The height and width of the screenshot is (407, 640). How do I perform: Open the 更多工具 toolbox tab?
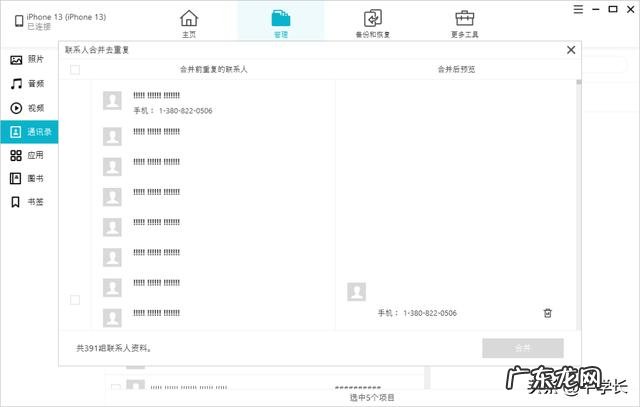(x=464, y=24)
